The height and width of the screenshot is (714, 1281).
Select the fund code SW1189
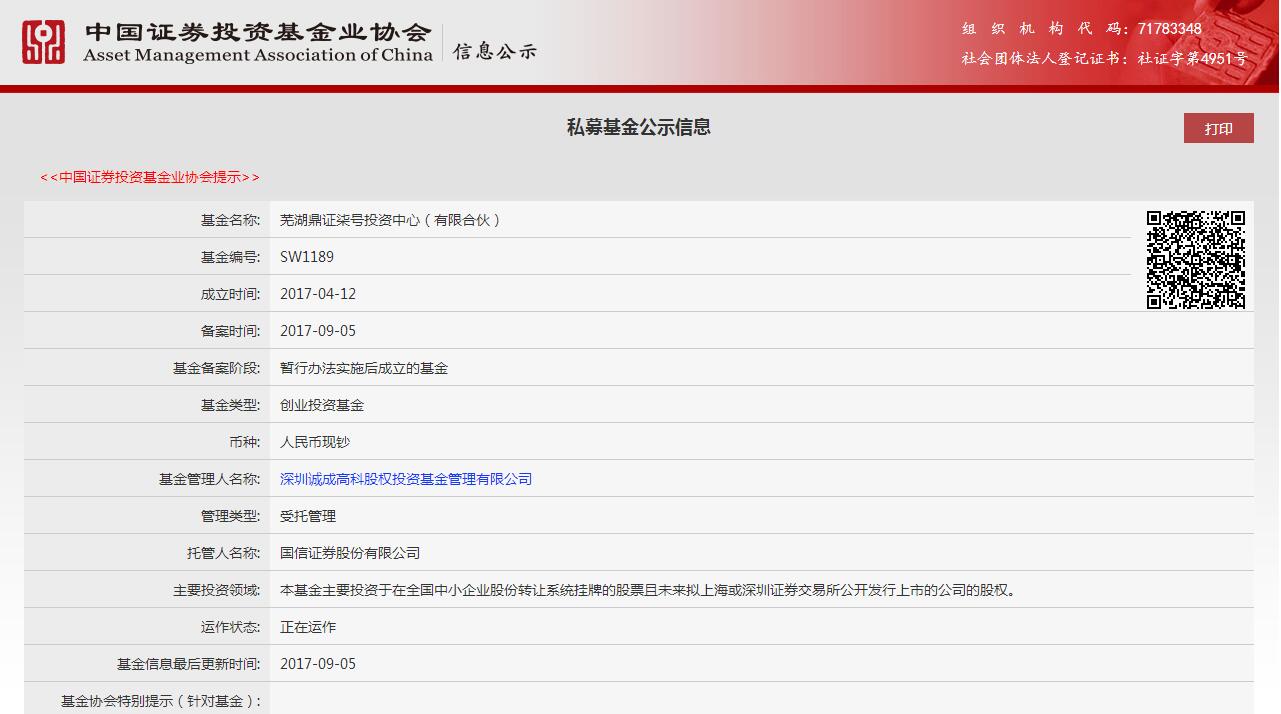point(307,257)
